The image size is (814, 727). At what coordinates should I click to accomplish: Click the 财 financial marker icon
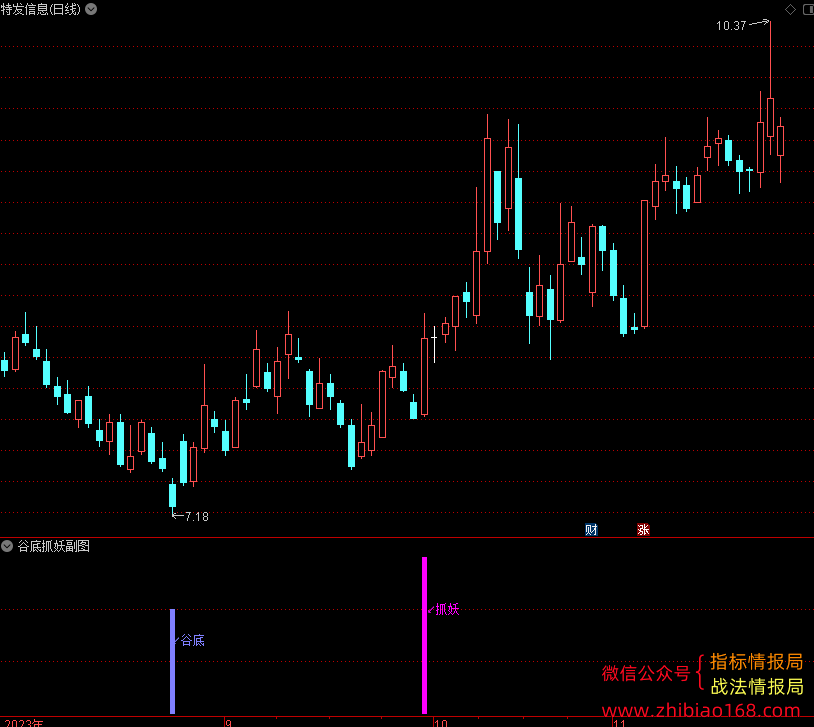(591, 529)
